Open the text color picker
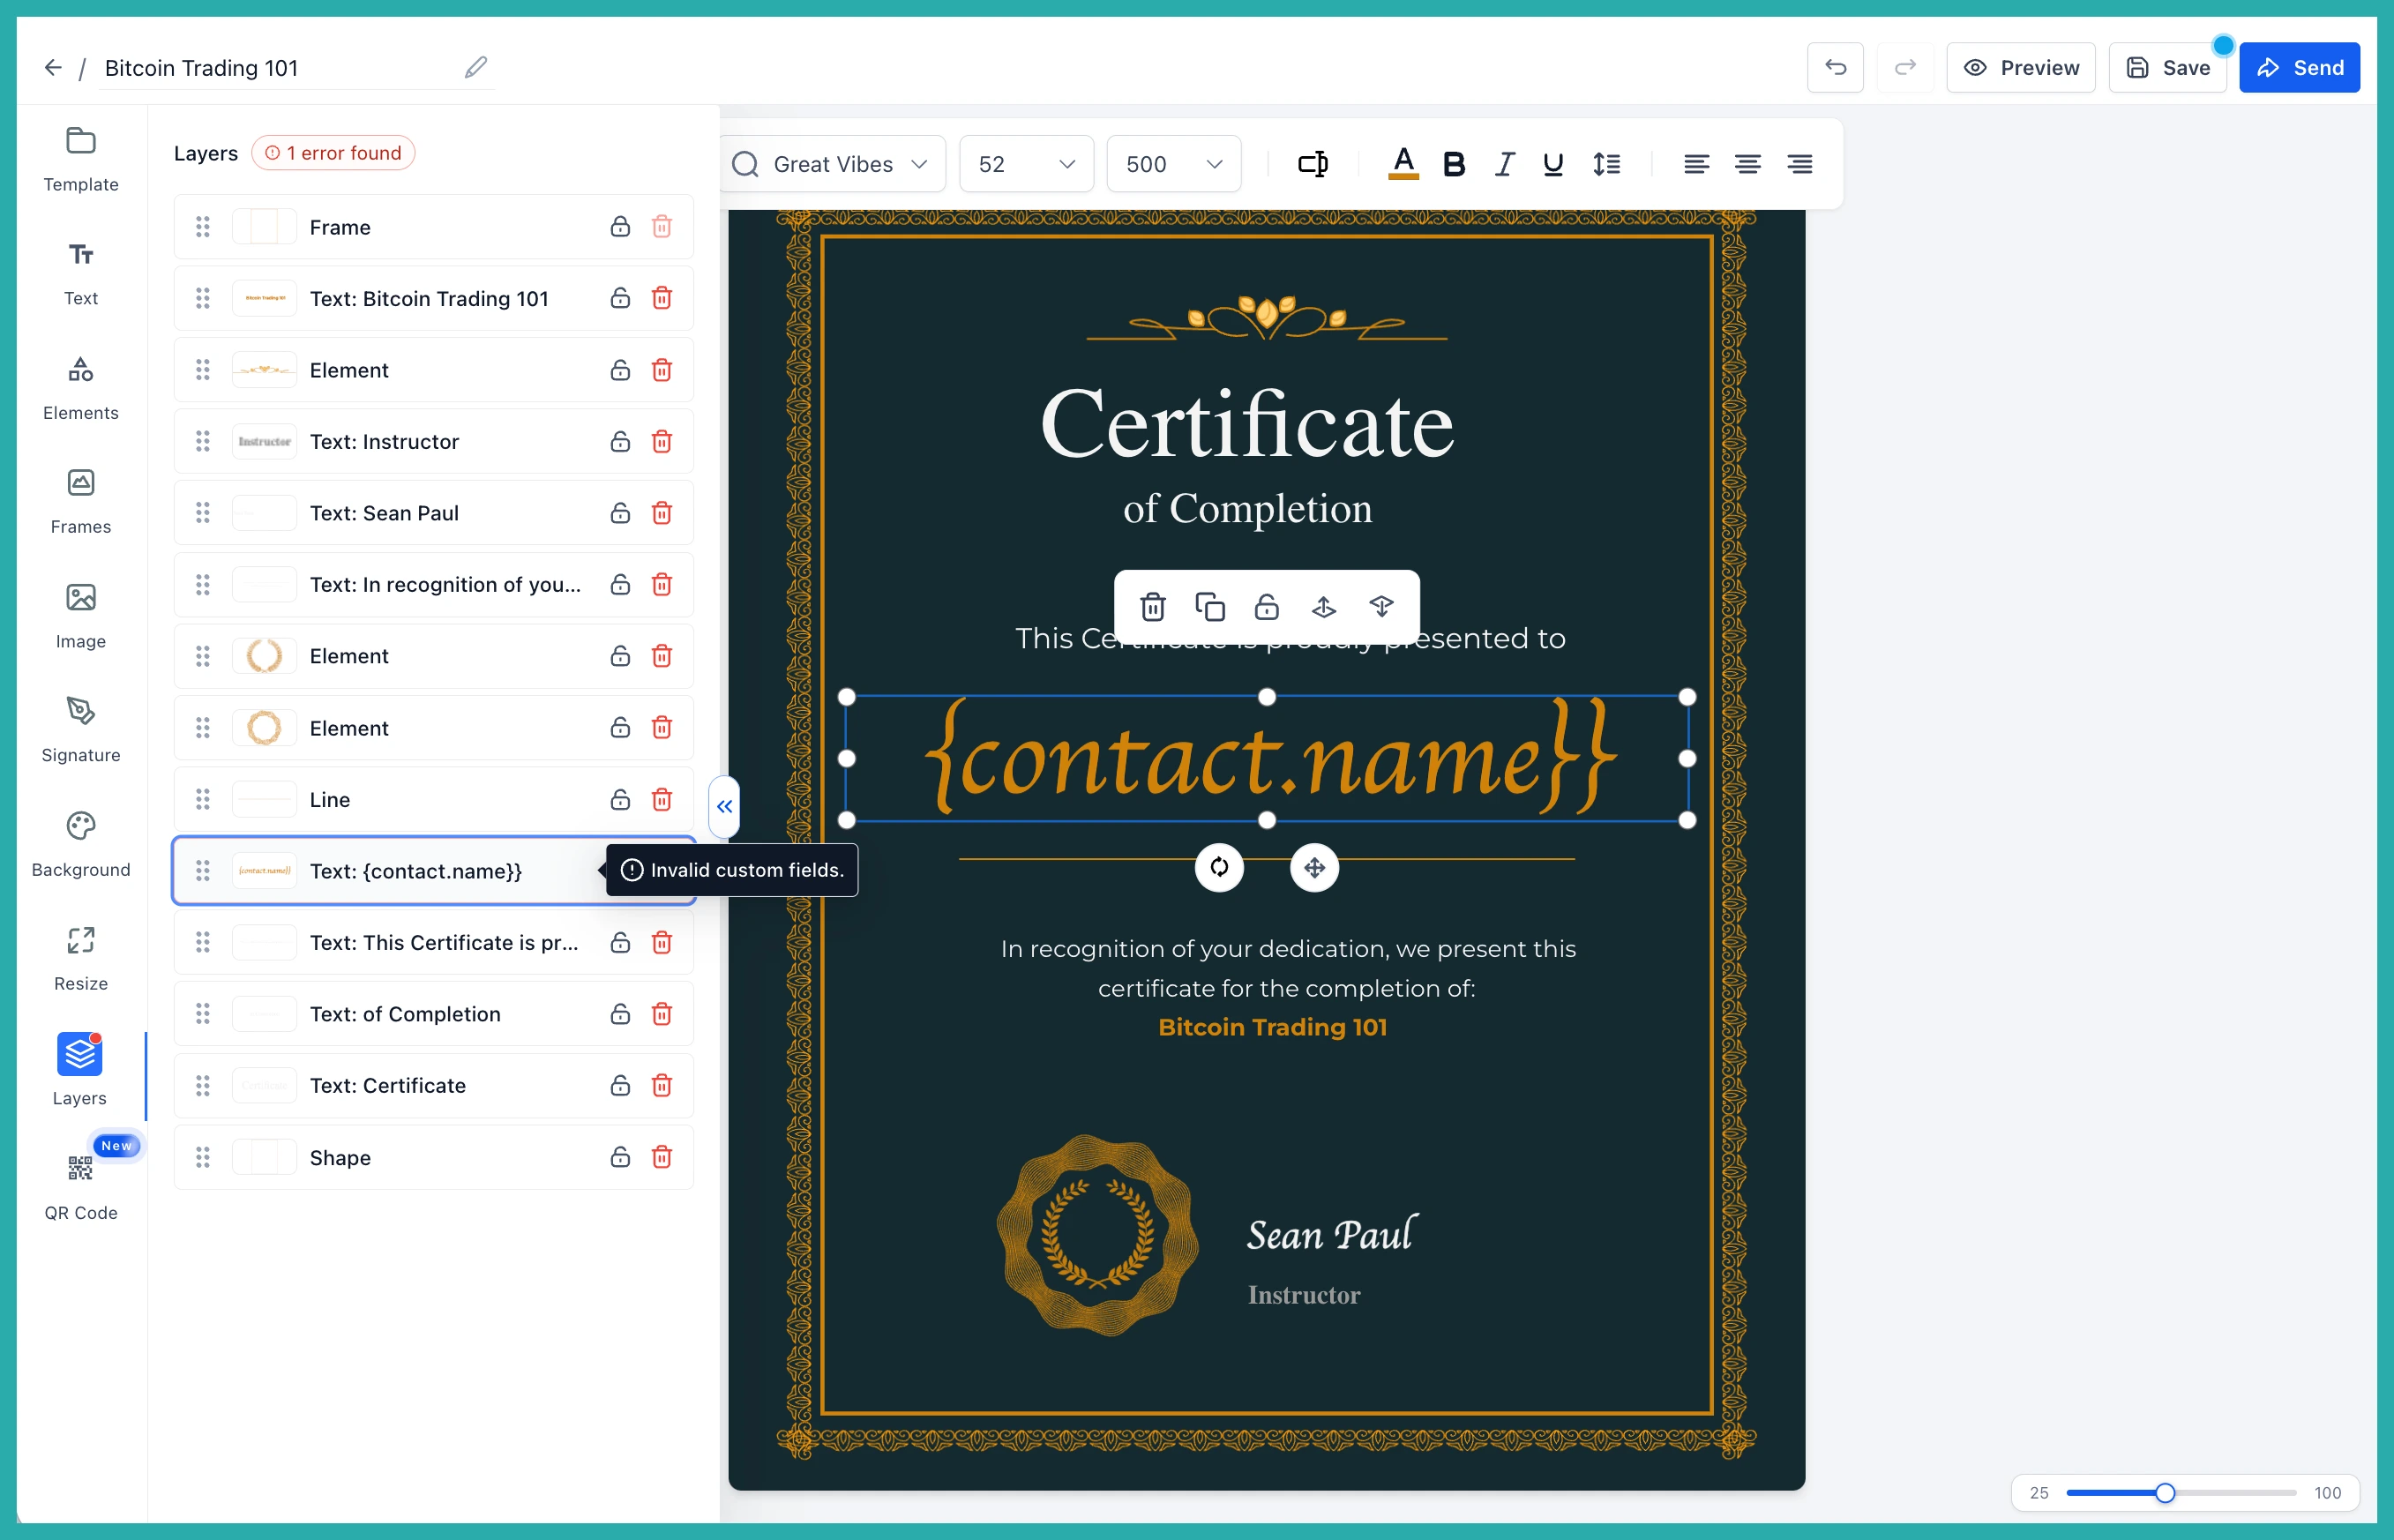2394x1540 pixels. tap(1403, 164)
